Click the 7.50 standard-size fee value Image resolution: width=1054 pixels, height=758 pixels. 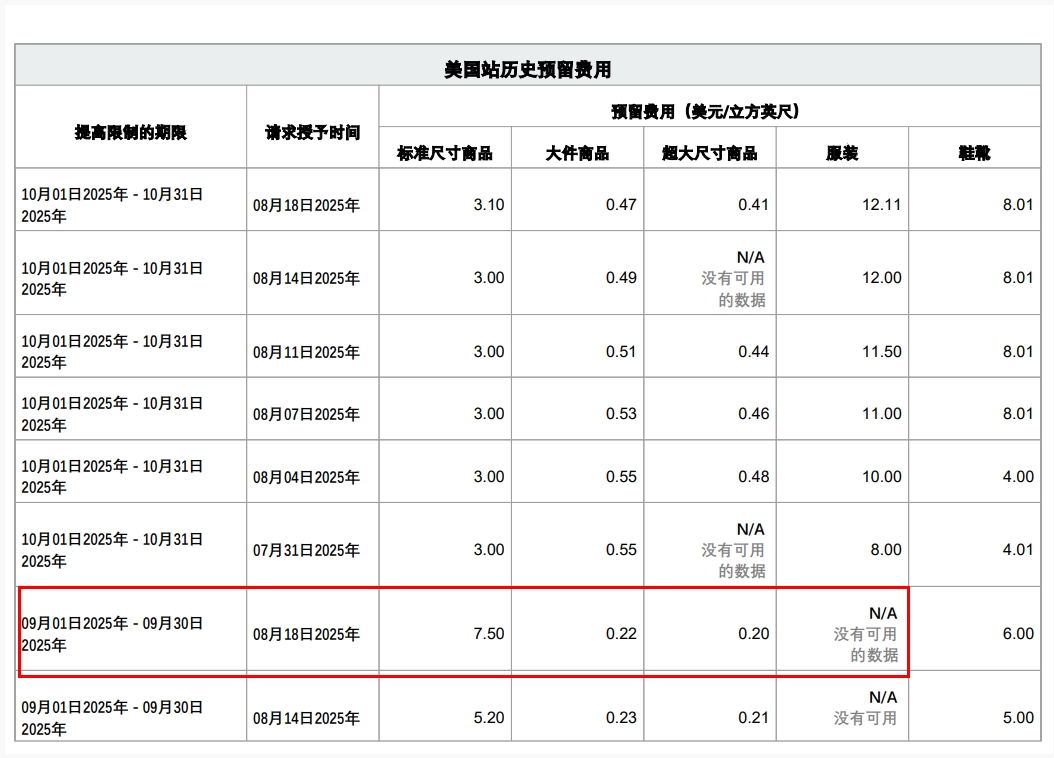[x=489, y=634]
